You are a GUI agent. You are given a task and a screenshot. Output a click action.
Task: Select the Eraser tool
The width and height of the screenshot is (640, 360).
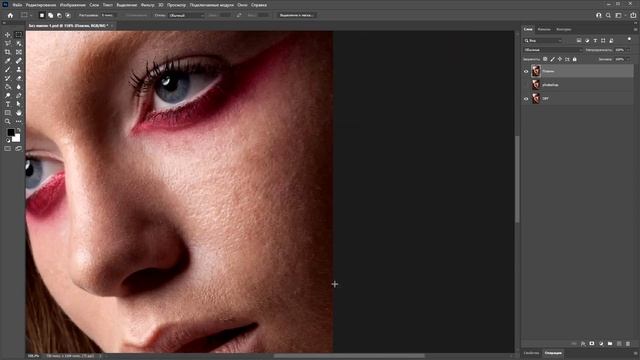19,78
